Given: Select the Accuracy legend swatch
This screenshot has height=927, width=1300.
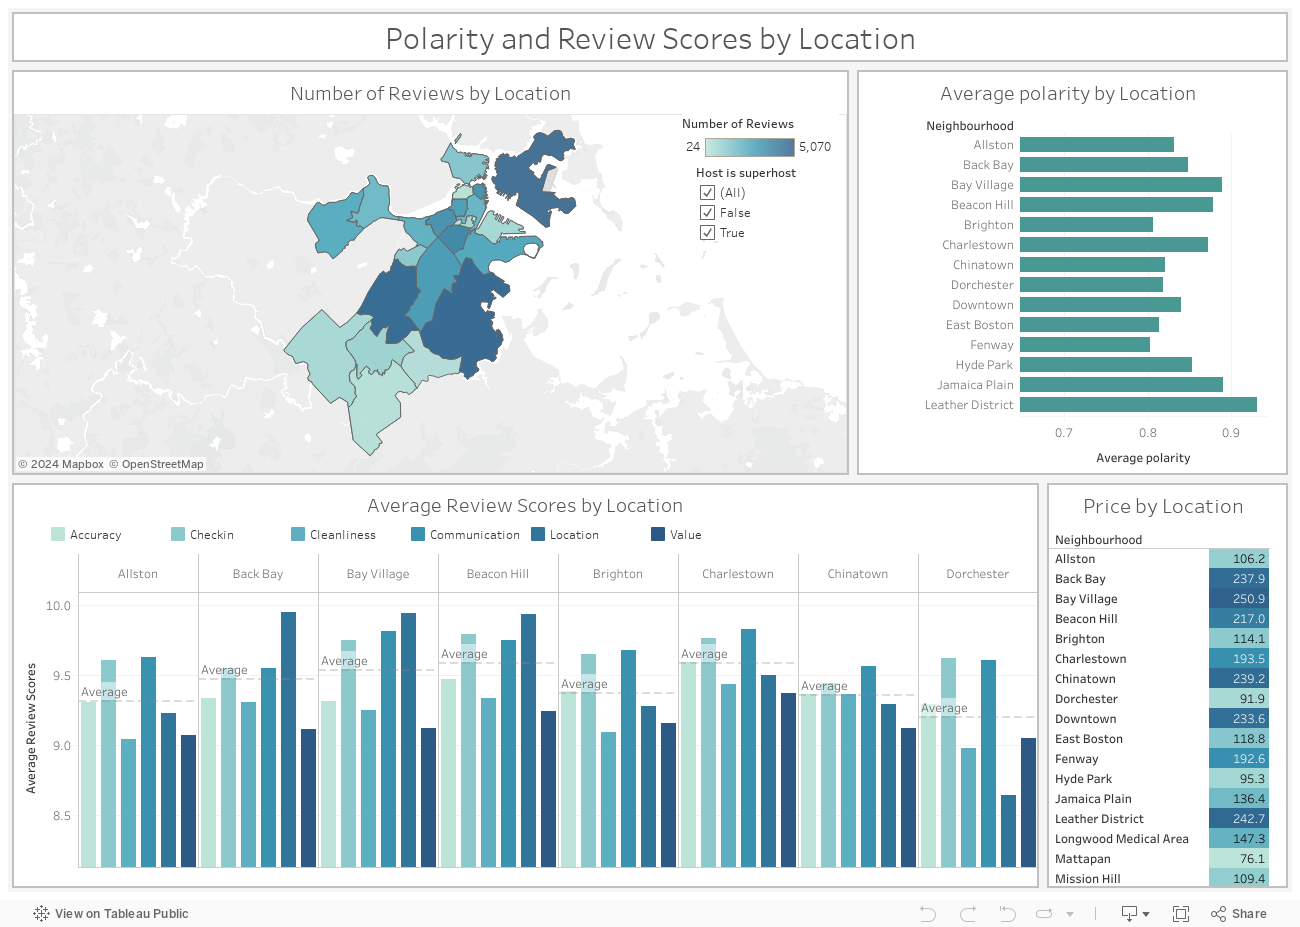Looking at the screenshot, I should coord(58,534).
